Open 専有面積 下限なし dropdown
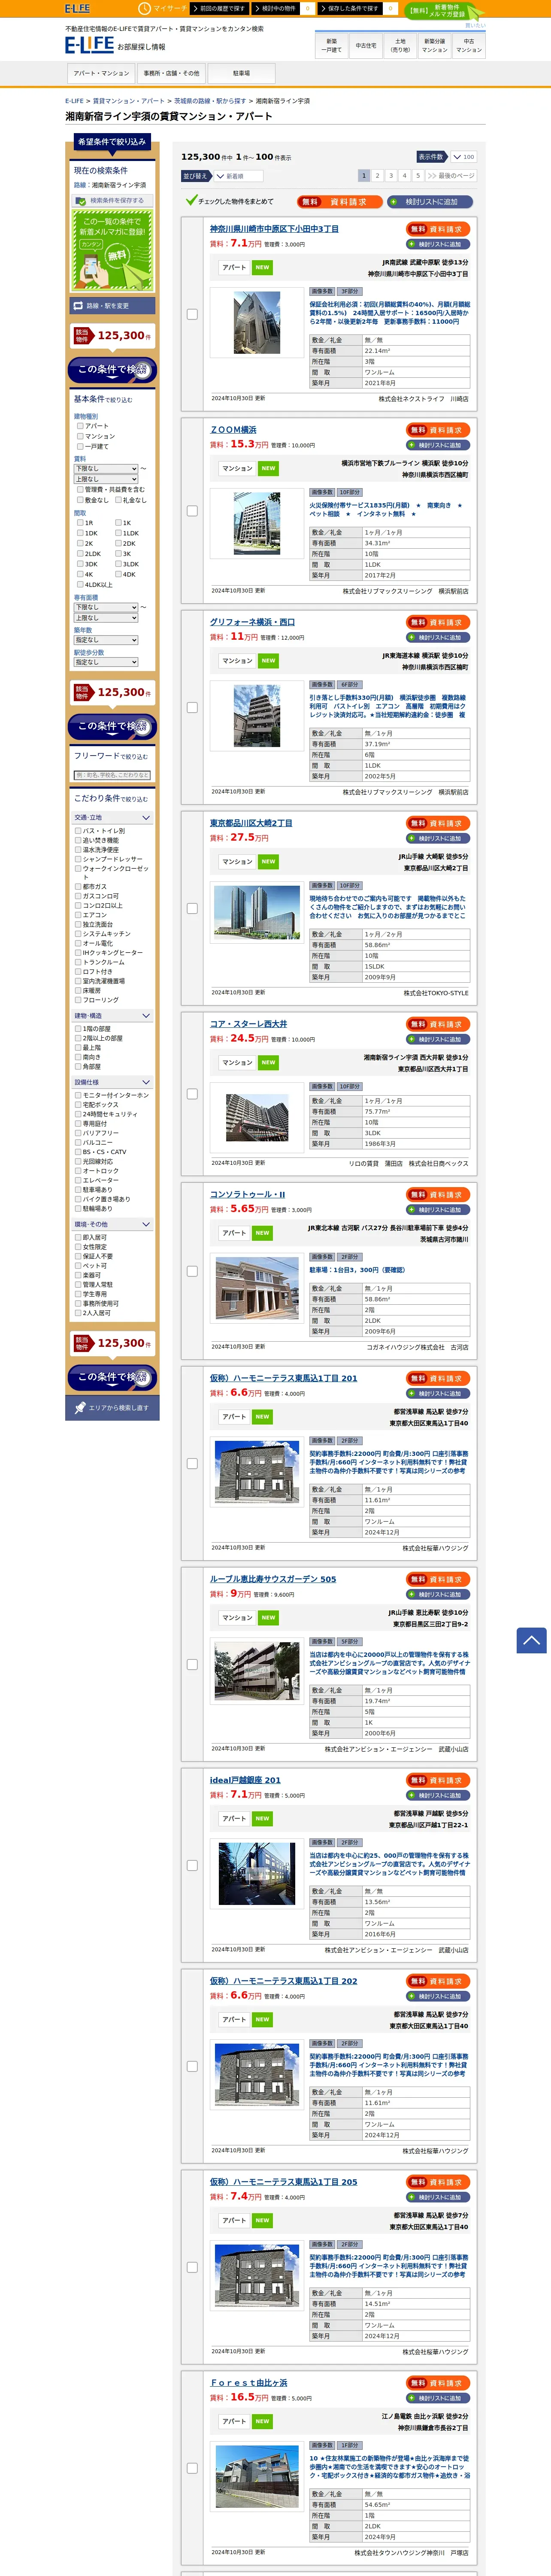 click(x=106, y=607)
